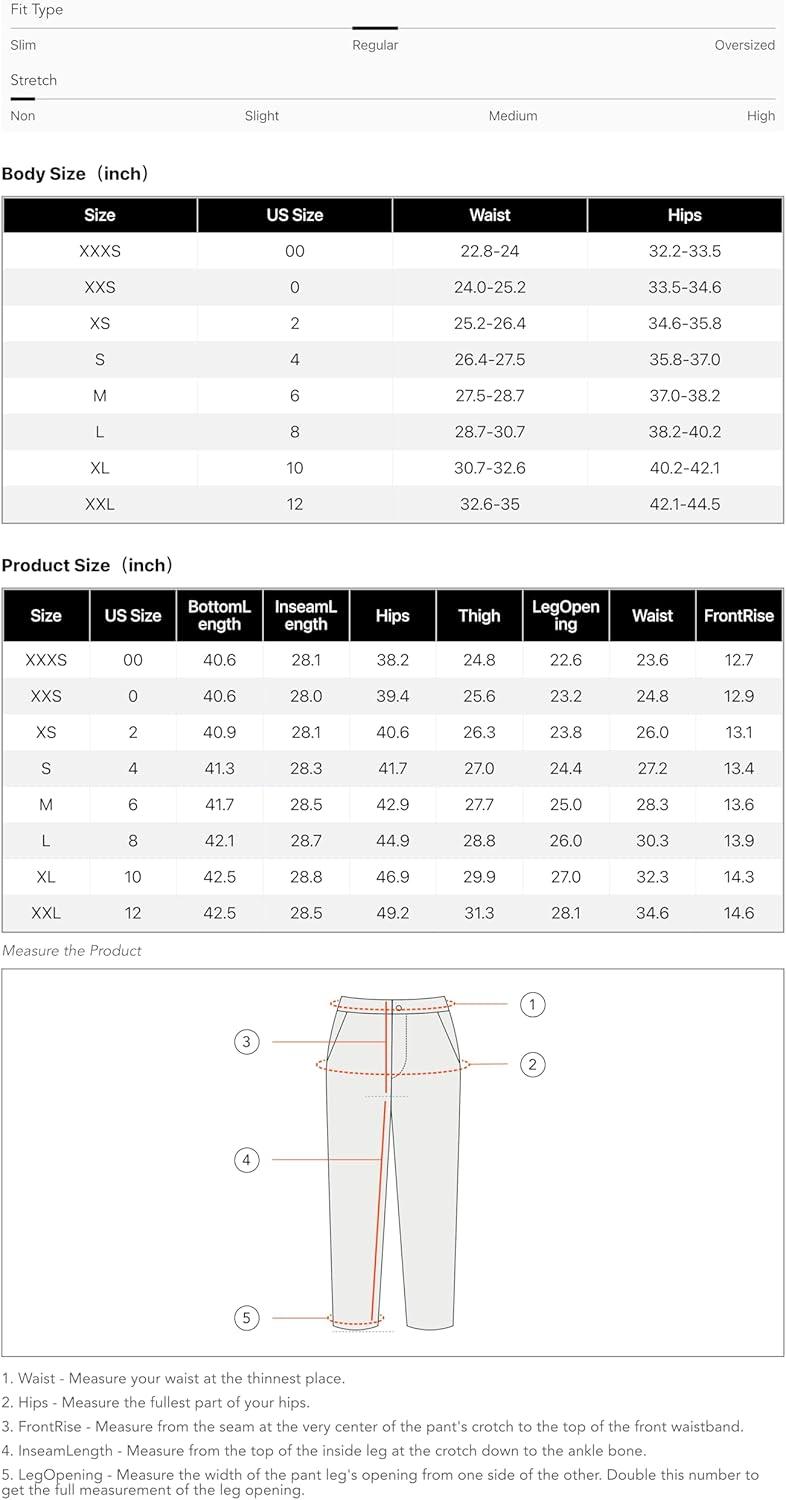Image resolution: width=786 pixels, height=1500 pixels.
Task: Select the Slim fit type label
Action: click(x=23, y=45)
